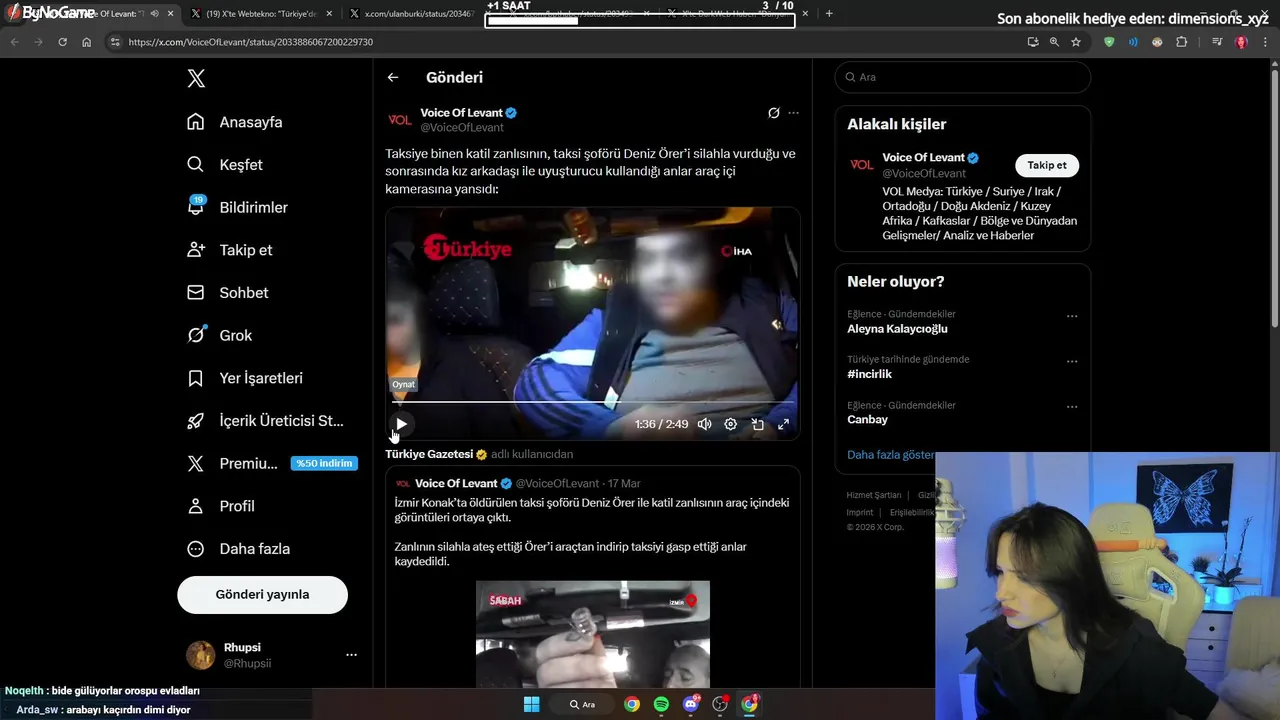
Task: Click browser home icon
Action: click(86, 42)
